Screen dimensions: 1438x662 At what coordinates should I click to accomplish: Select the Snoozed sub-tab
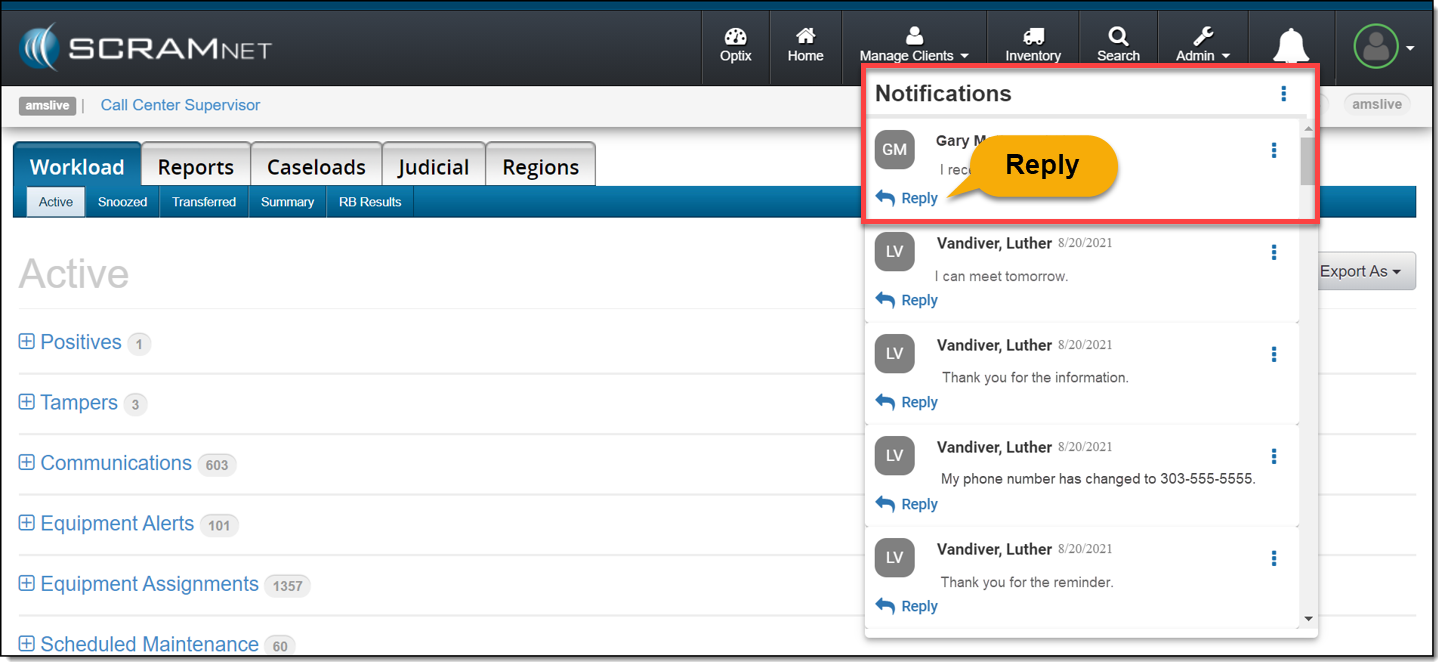tap(122, 202)
